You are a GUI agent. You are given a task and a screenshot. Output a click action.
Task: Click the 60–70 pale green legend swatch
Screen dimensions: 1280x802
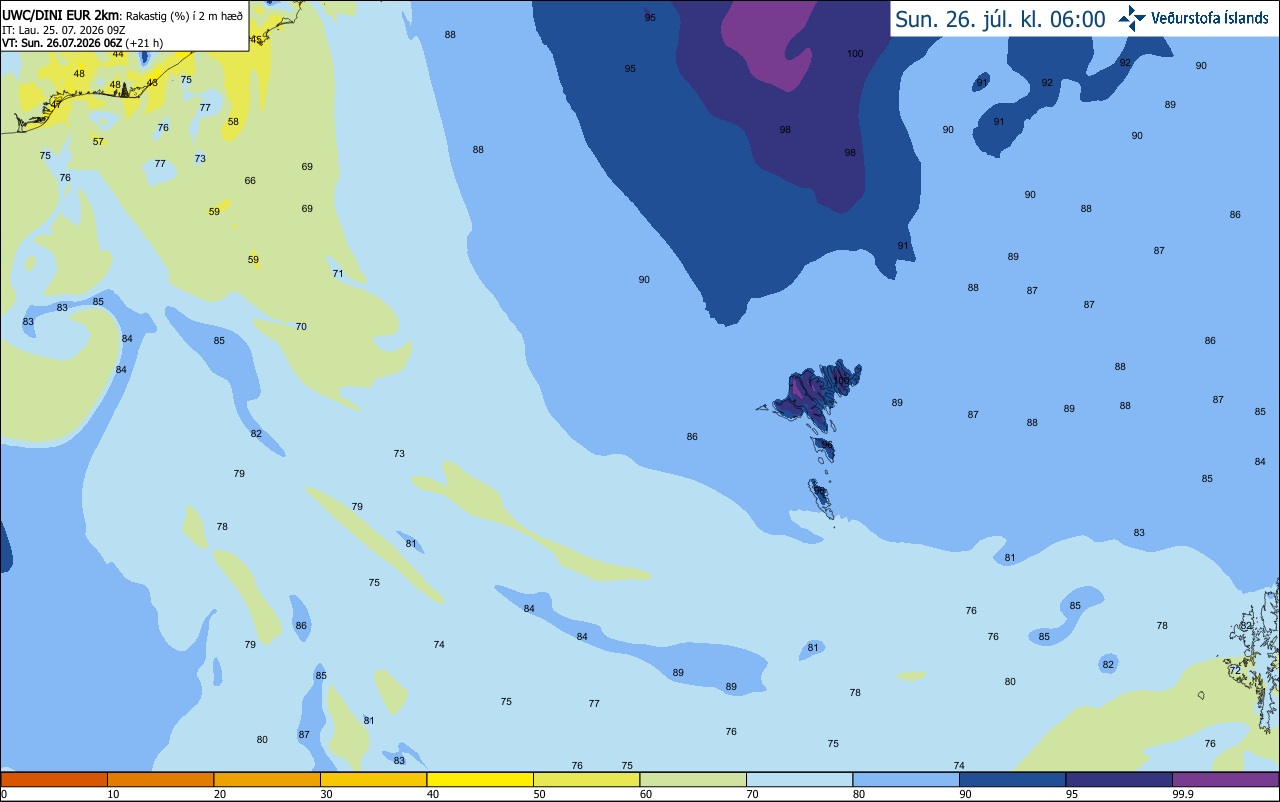[x=693, y=779]
